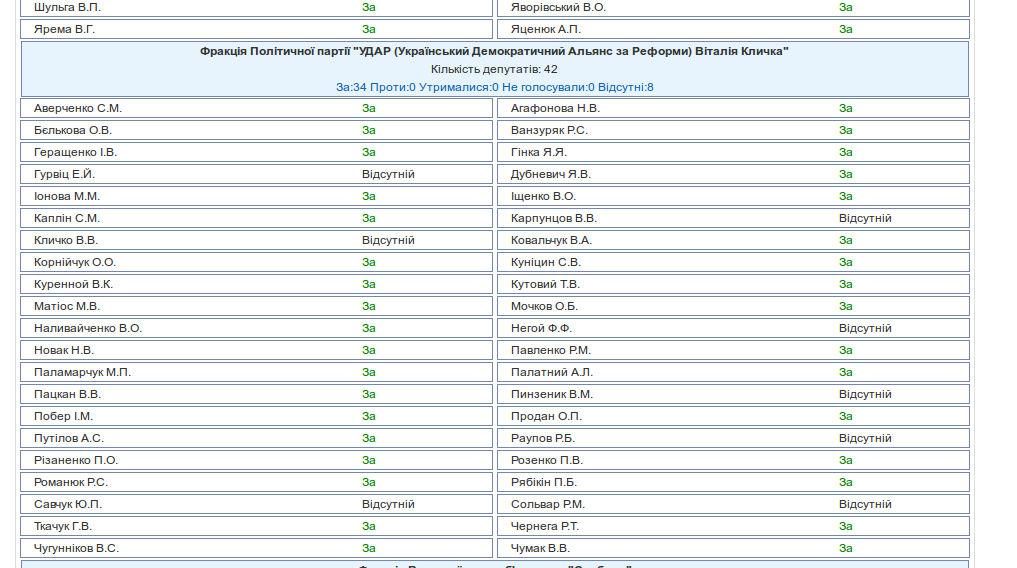Click on Гінка Я.Я.
The image size is (1017, 568).
click(538, 152)
